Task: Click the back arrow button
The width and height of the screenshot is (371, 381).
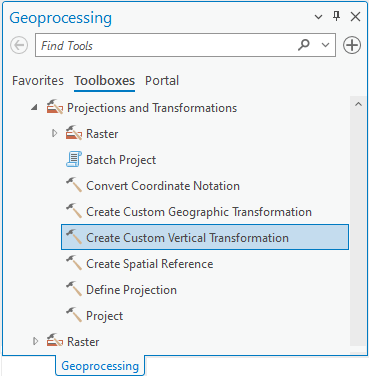Action: click(19, 45)
